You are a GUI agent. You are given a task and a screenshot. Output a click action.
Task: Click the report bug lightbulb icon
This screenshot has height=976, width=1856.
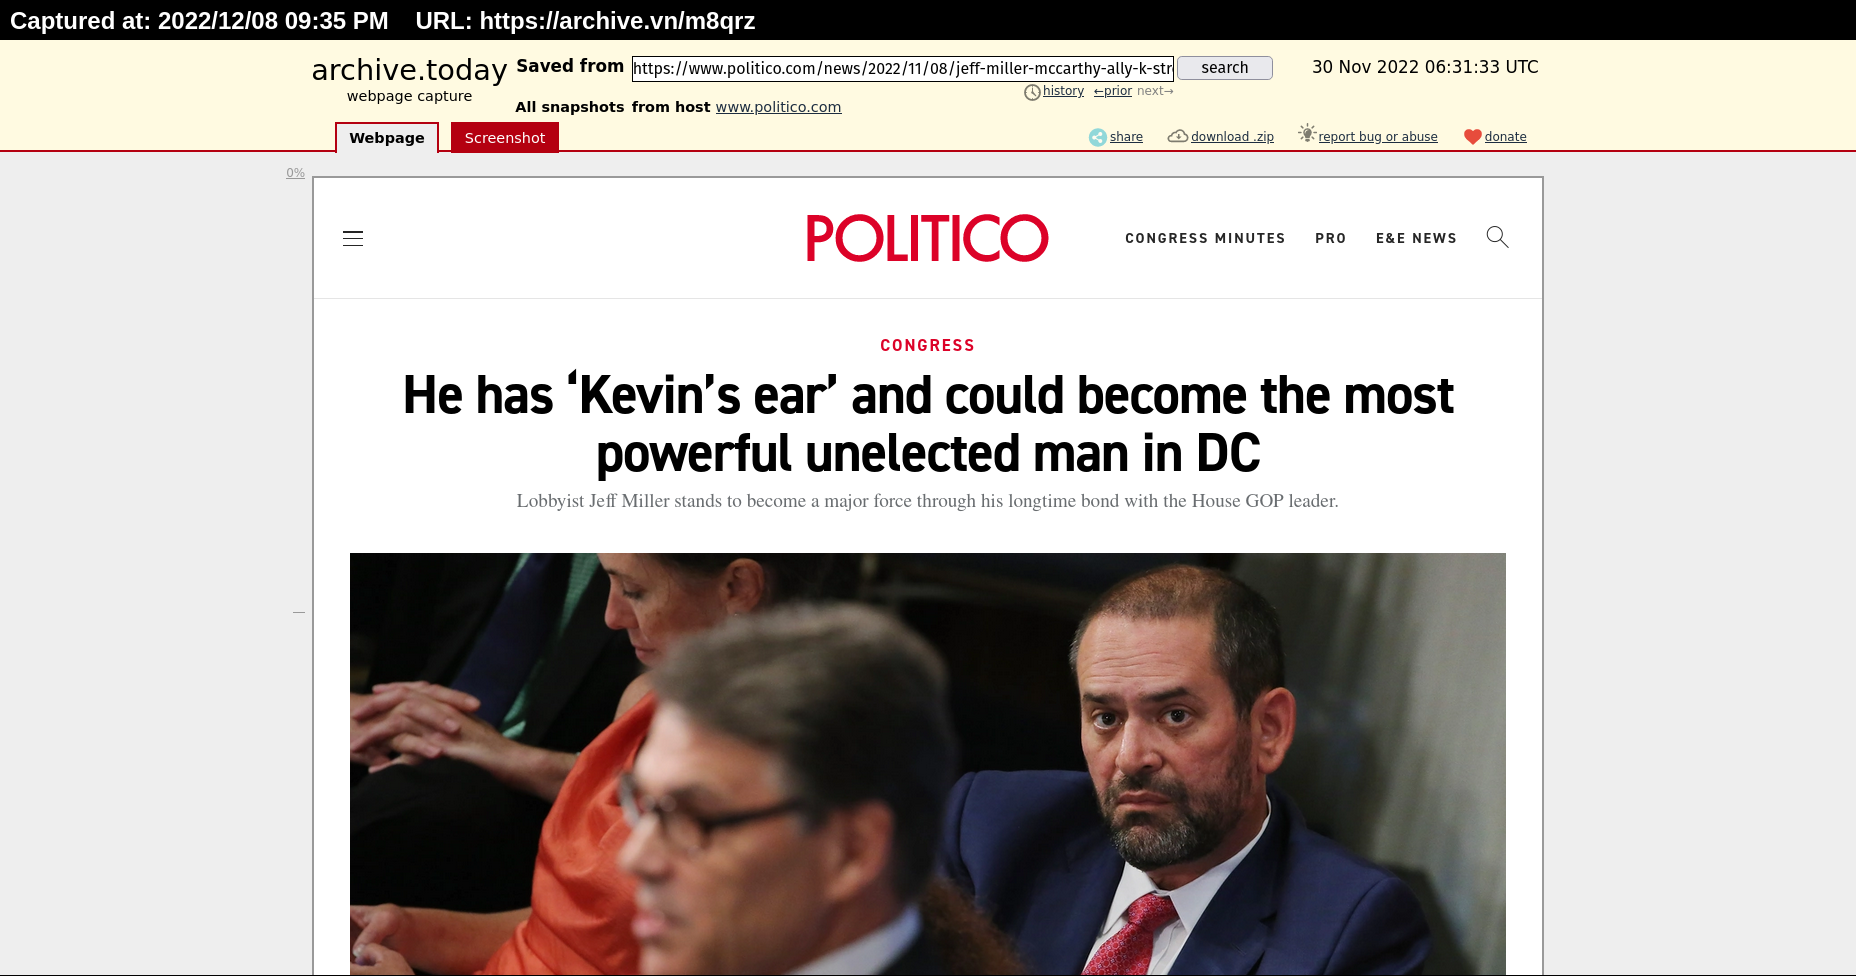click(1307, 134)
